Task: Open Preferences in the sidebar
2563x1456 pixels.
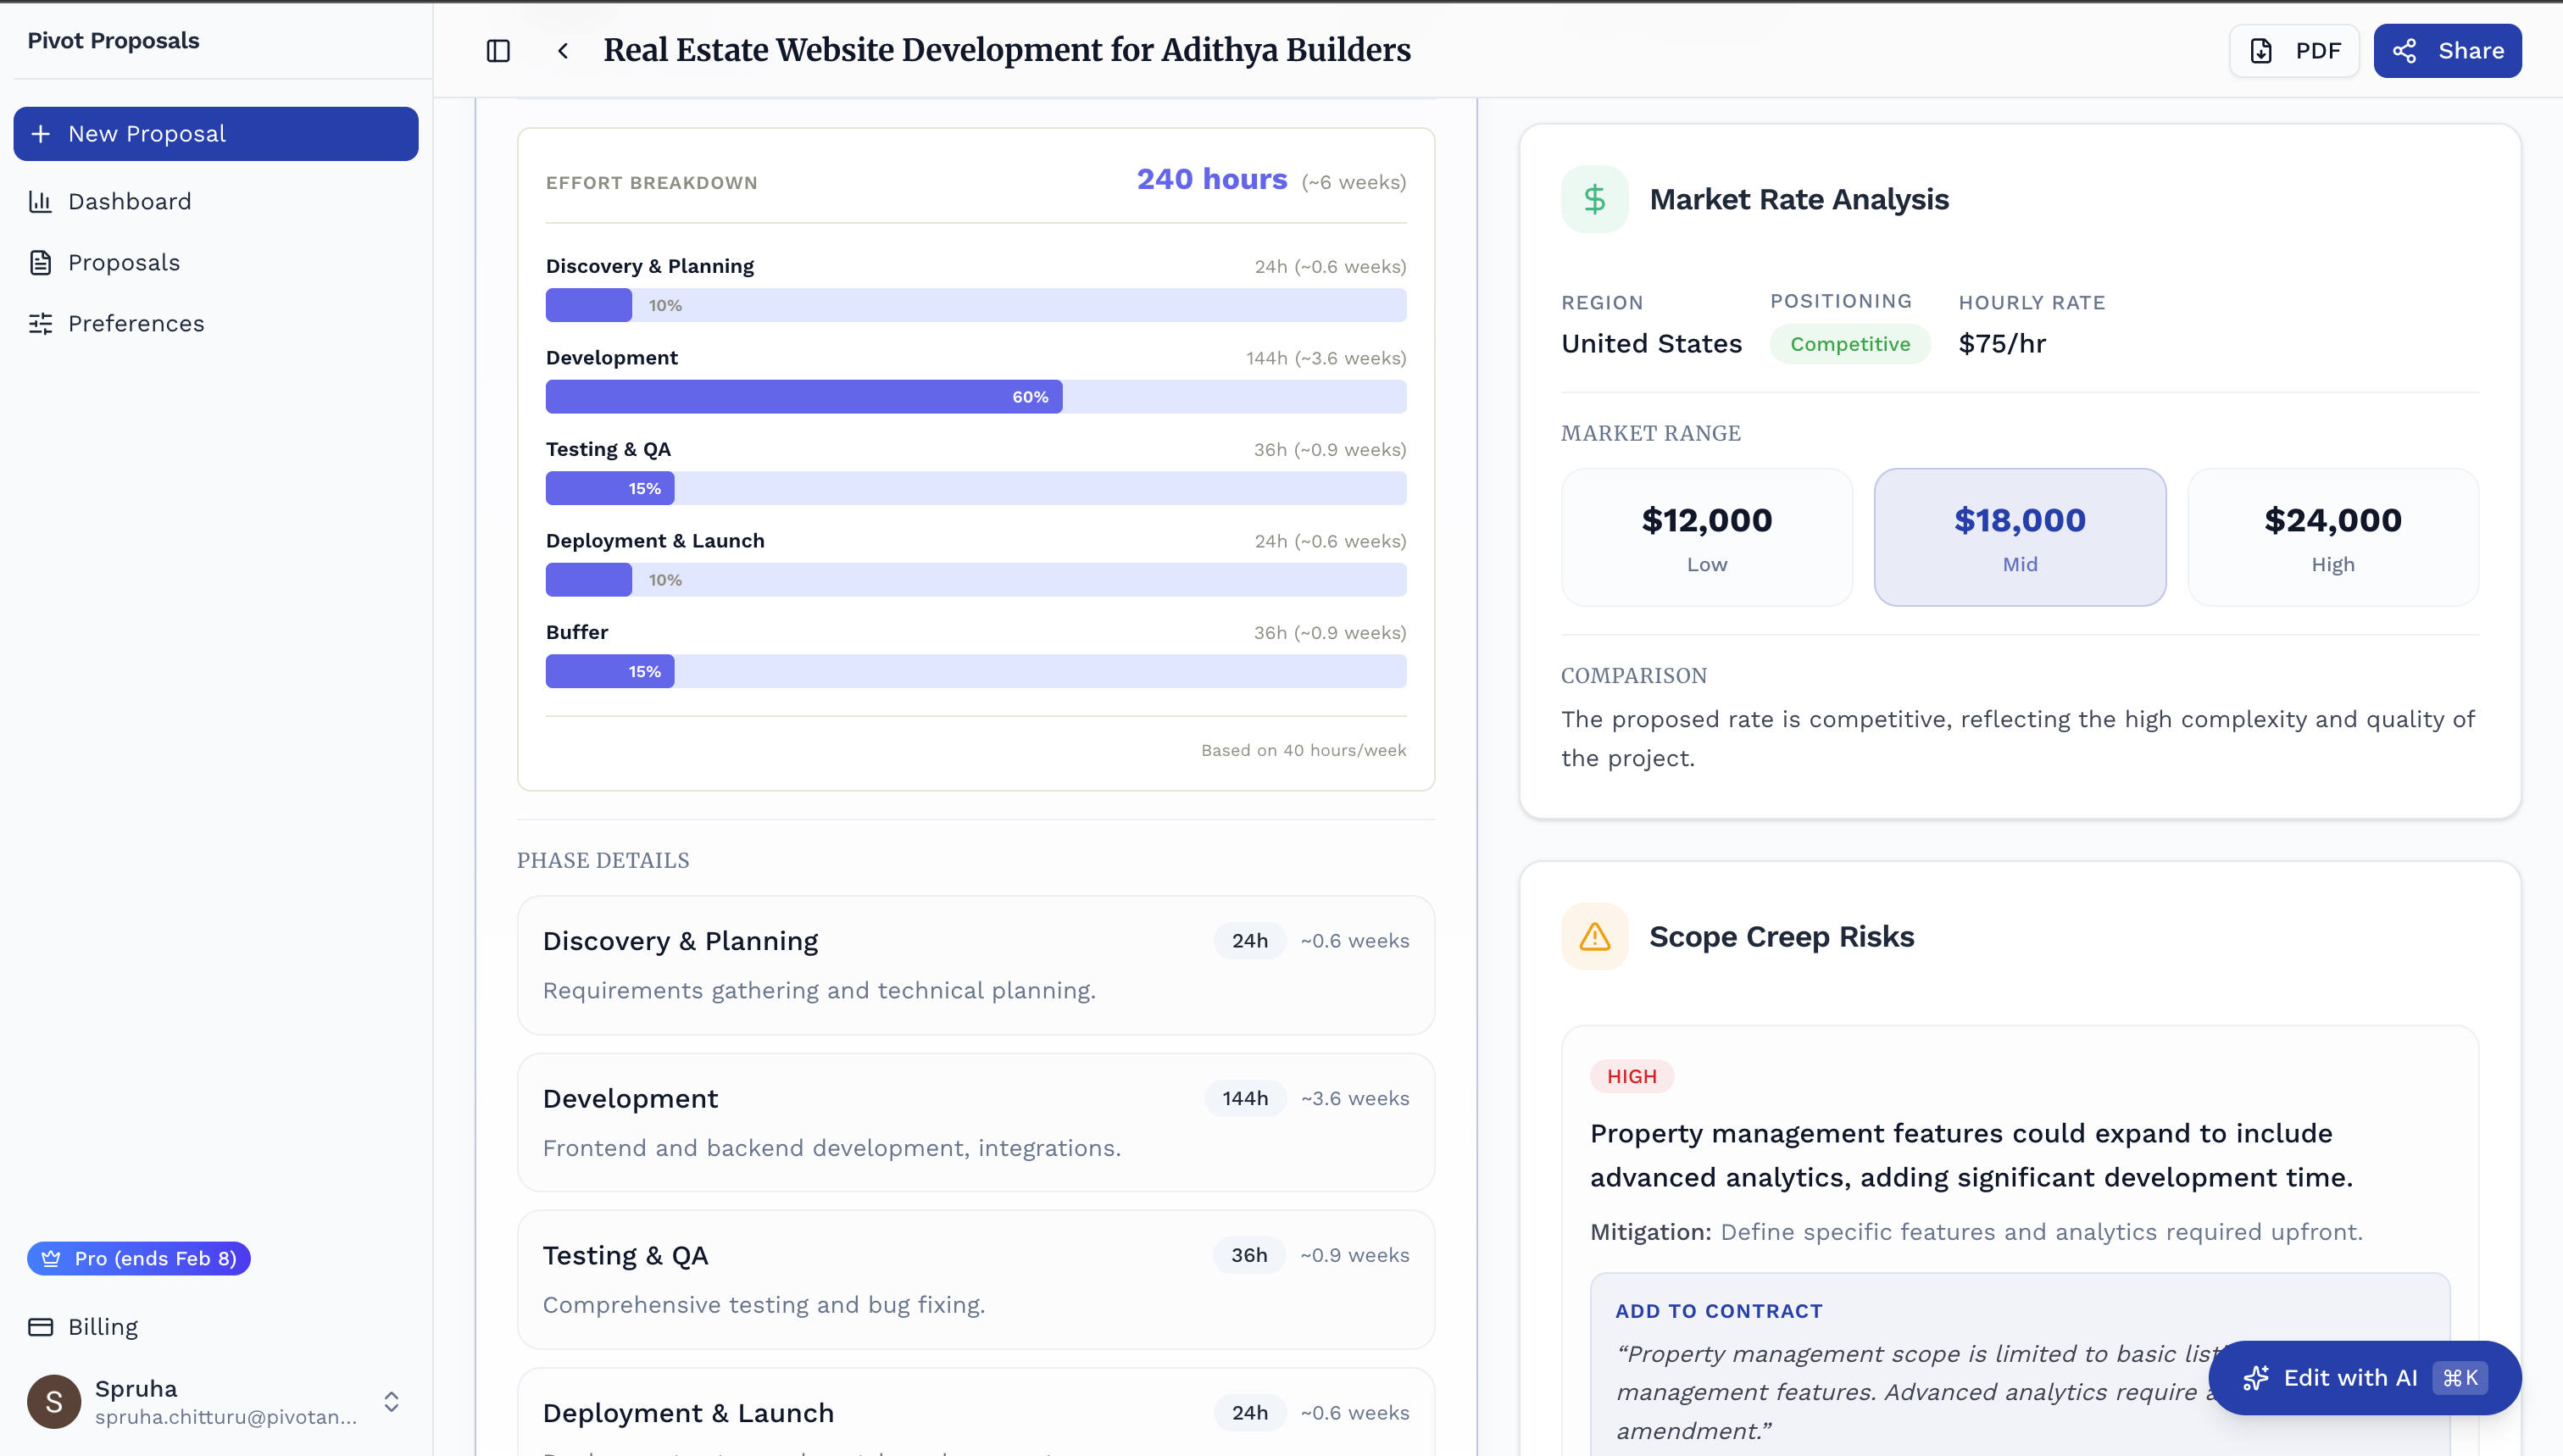Action: point(136,324)
